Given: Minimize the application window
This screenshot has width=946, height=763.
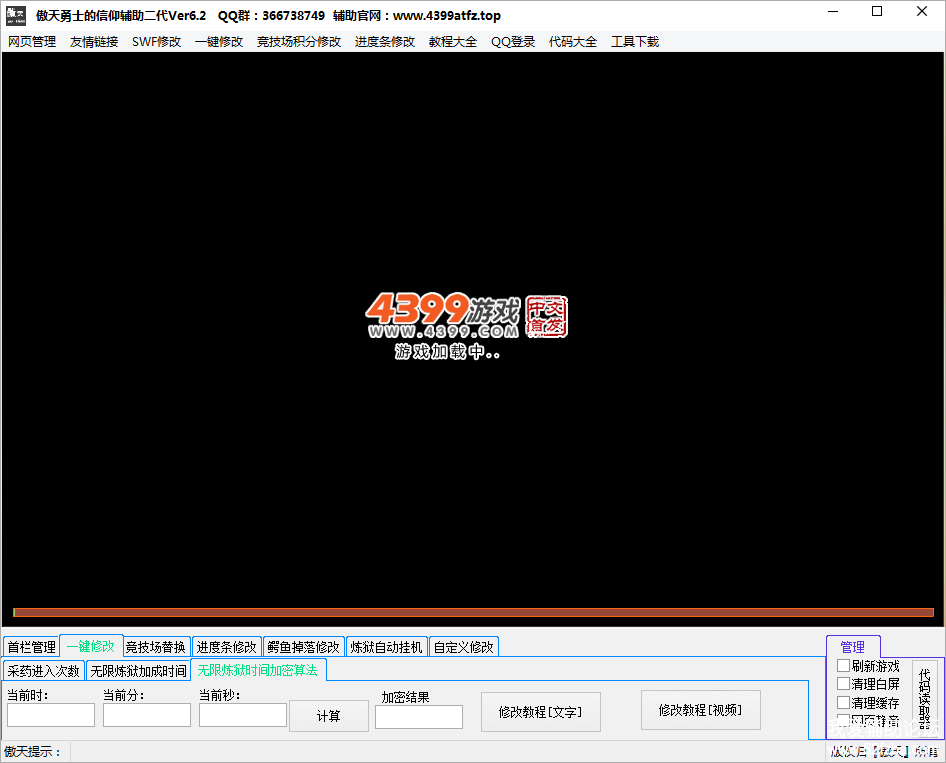Looking at the screenshot, I should (833, 11).
